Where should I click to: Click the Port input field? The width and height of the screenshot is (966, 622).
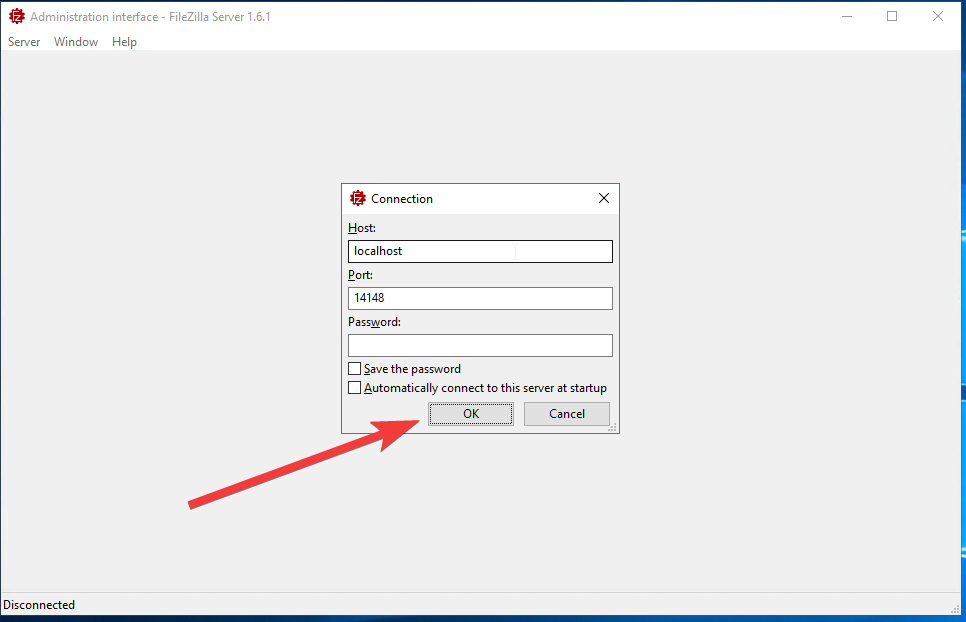click(480, 298)
